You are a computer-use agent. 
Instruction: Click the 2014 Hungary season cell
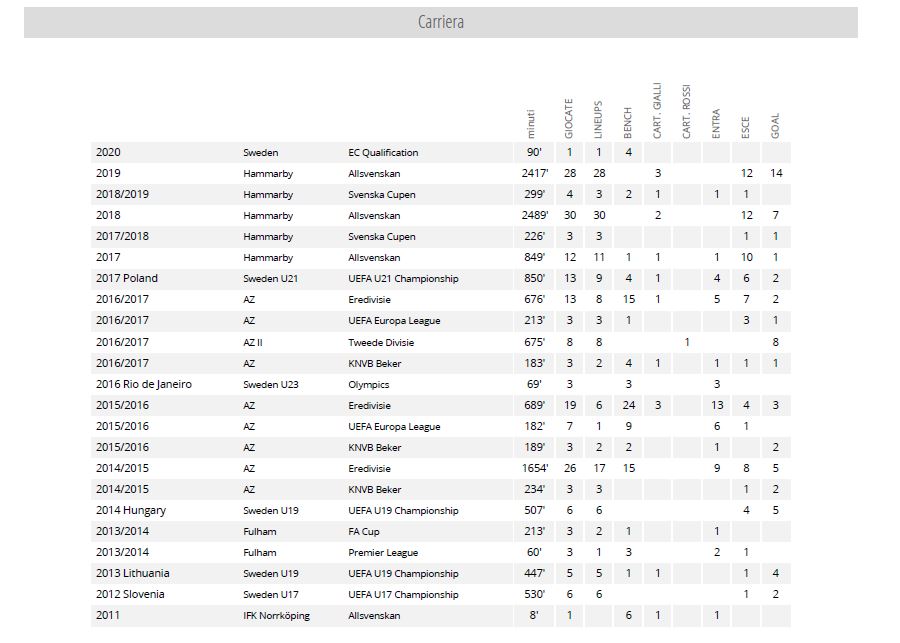131,510
